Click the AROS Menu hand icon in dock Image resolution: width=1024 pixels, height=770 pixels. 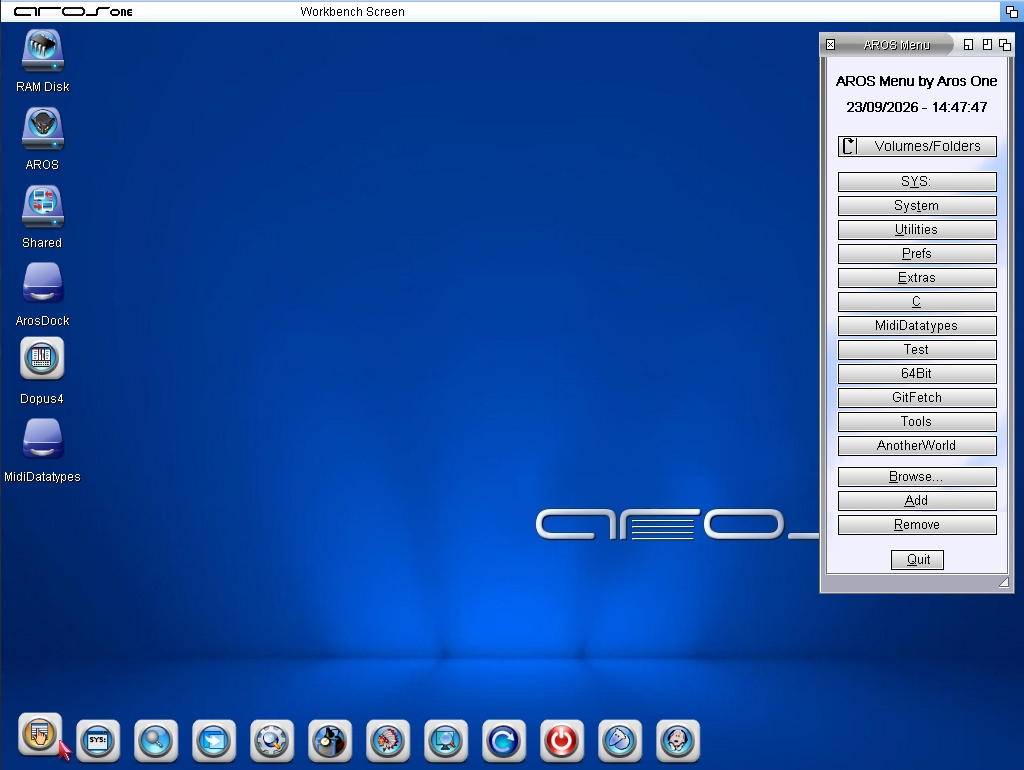coord(40,734)
